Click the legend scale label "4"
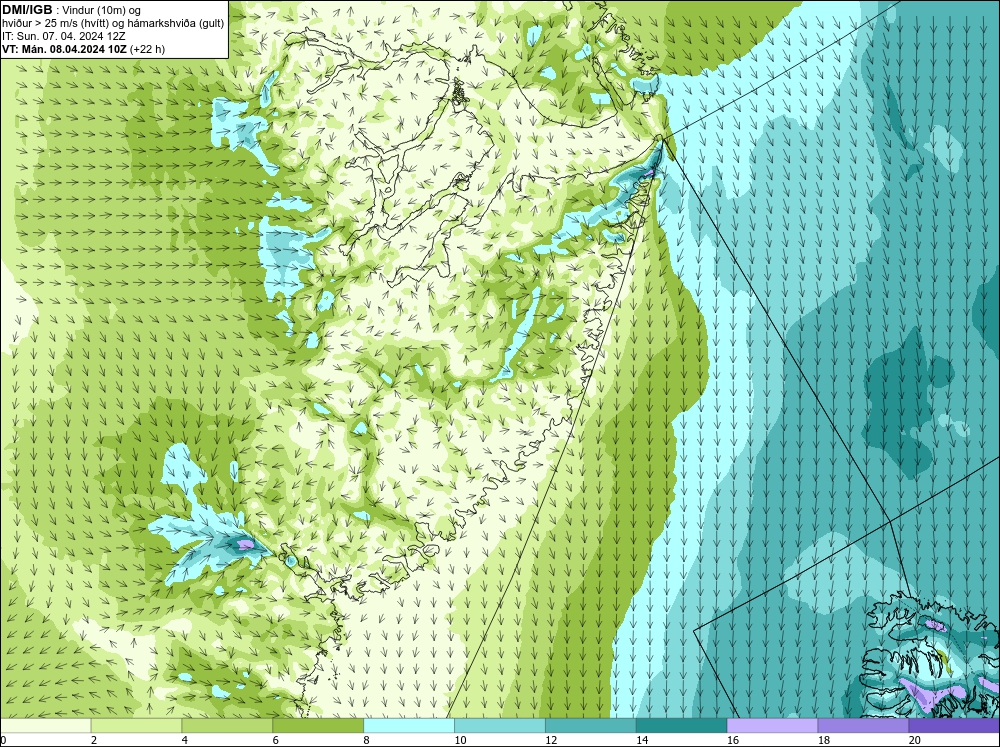1000x747 pixels. (x=185, y=740)
